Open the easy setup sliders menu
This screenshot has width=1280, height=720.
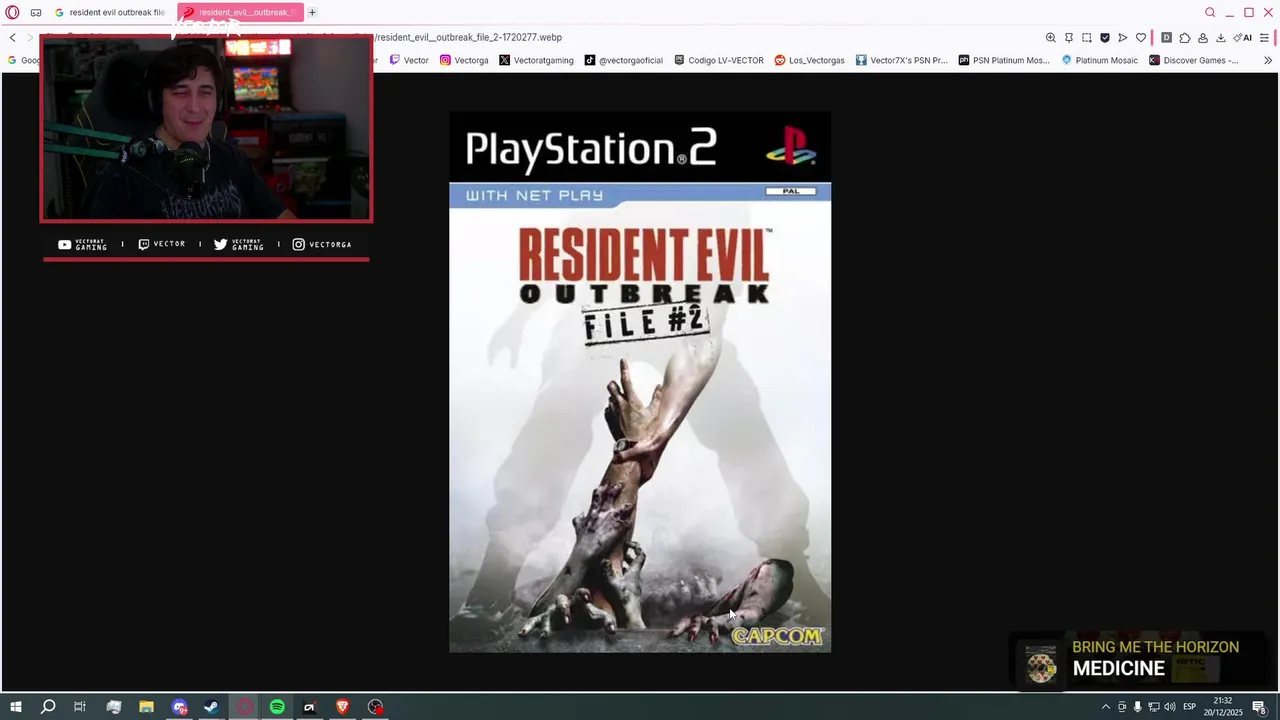1265,37
